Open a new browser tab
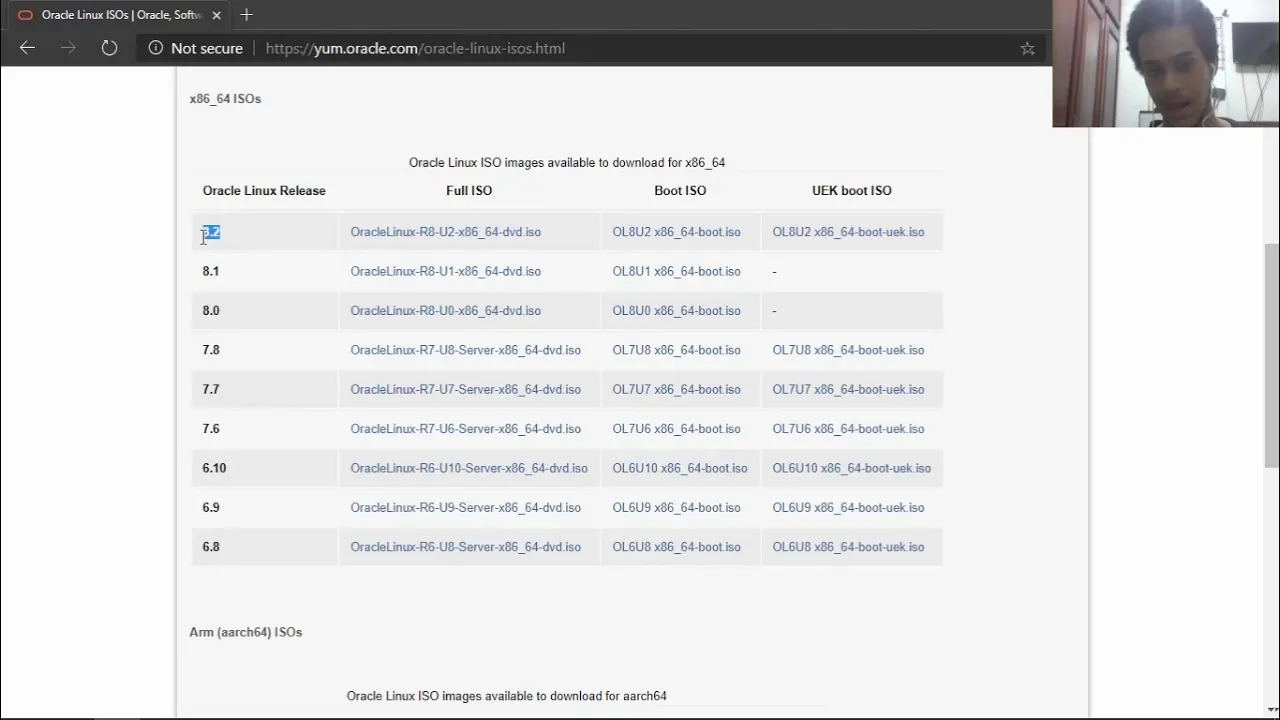Image resolution: width=1280 pixels, height=720 pixels. (x=246, y=15)
